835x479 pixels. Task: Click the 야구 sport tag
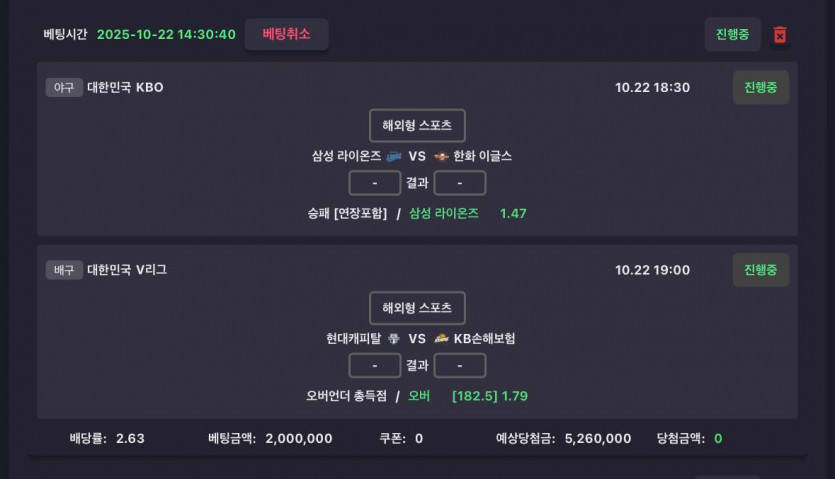[x=64, y=87]
